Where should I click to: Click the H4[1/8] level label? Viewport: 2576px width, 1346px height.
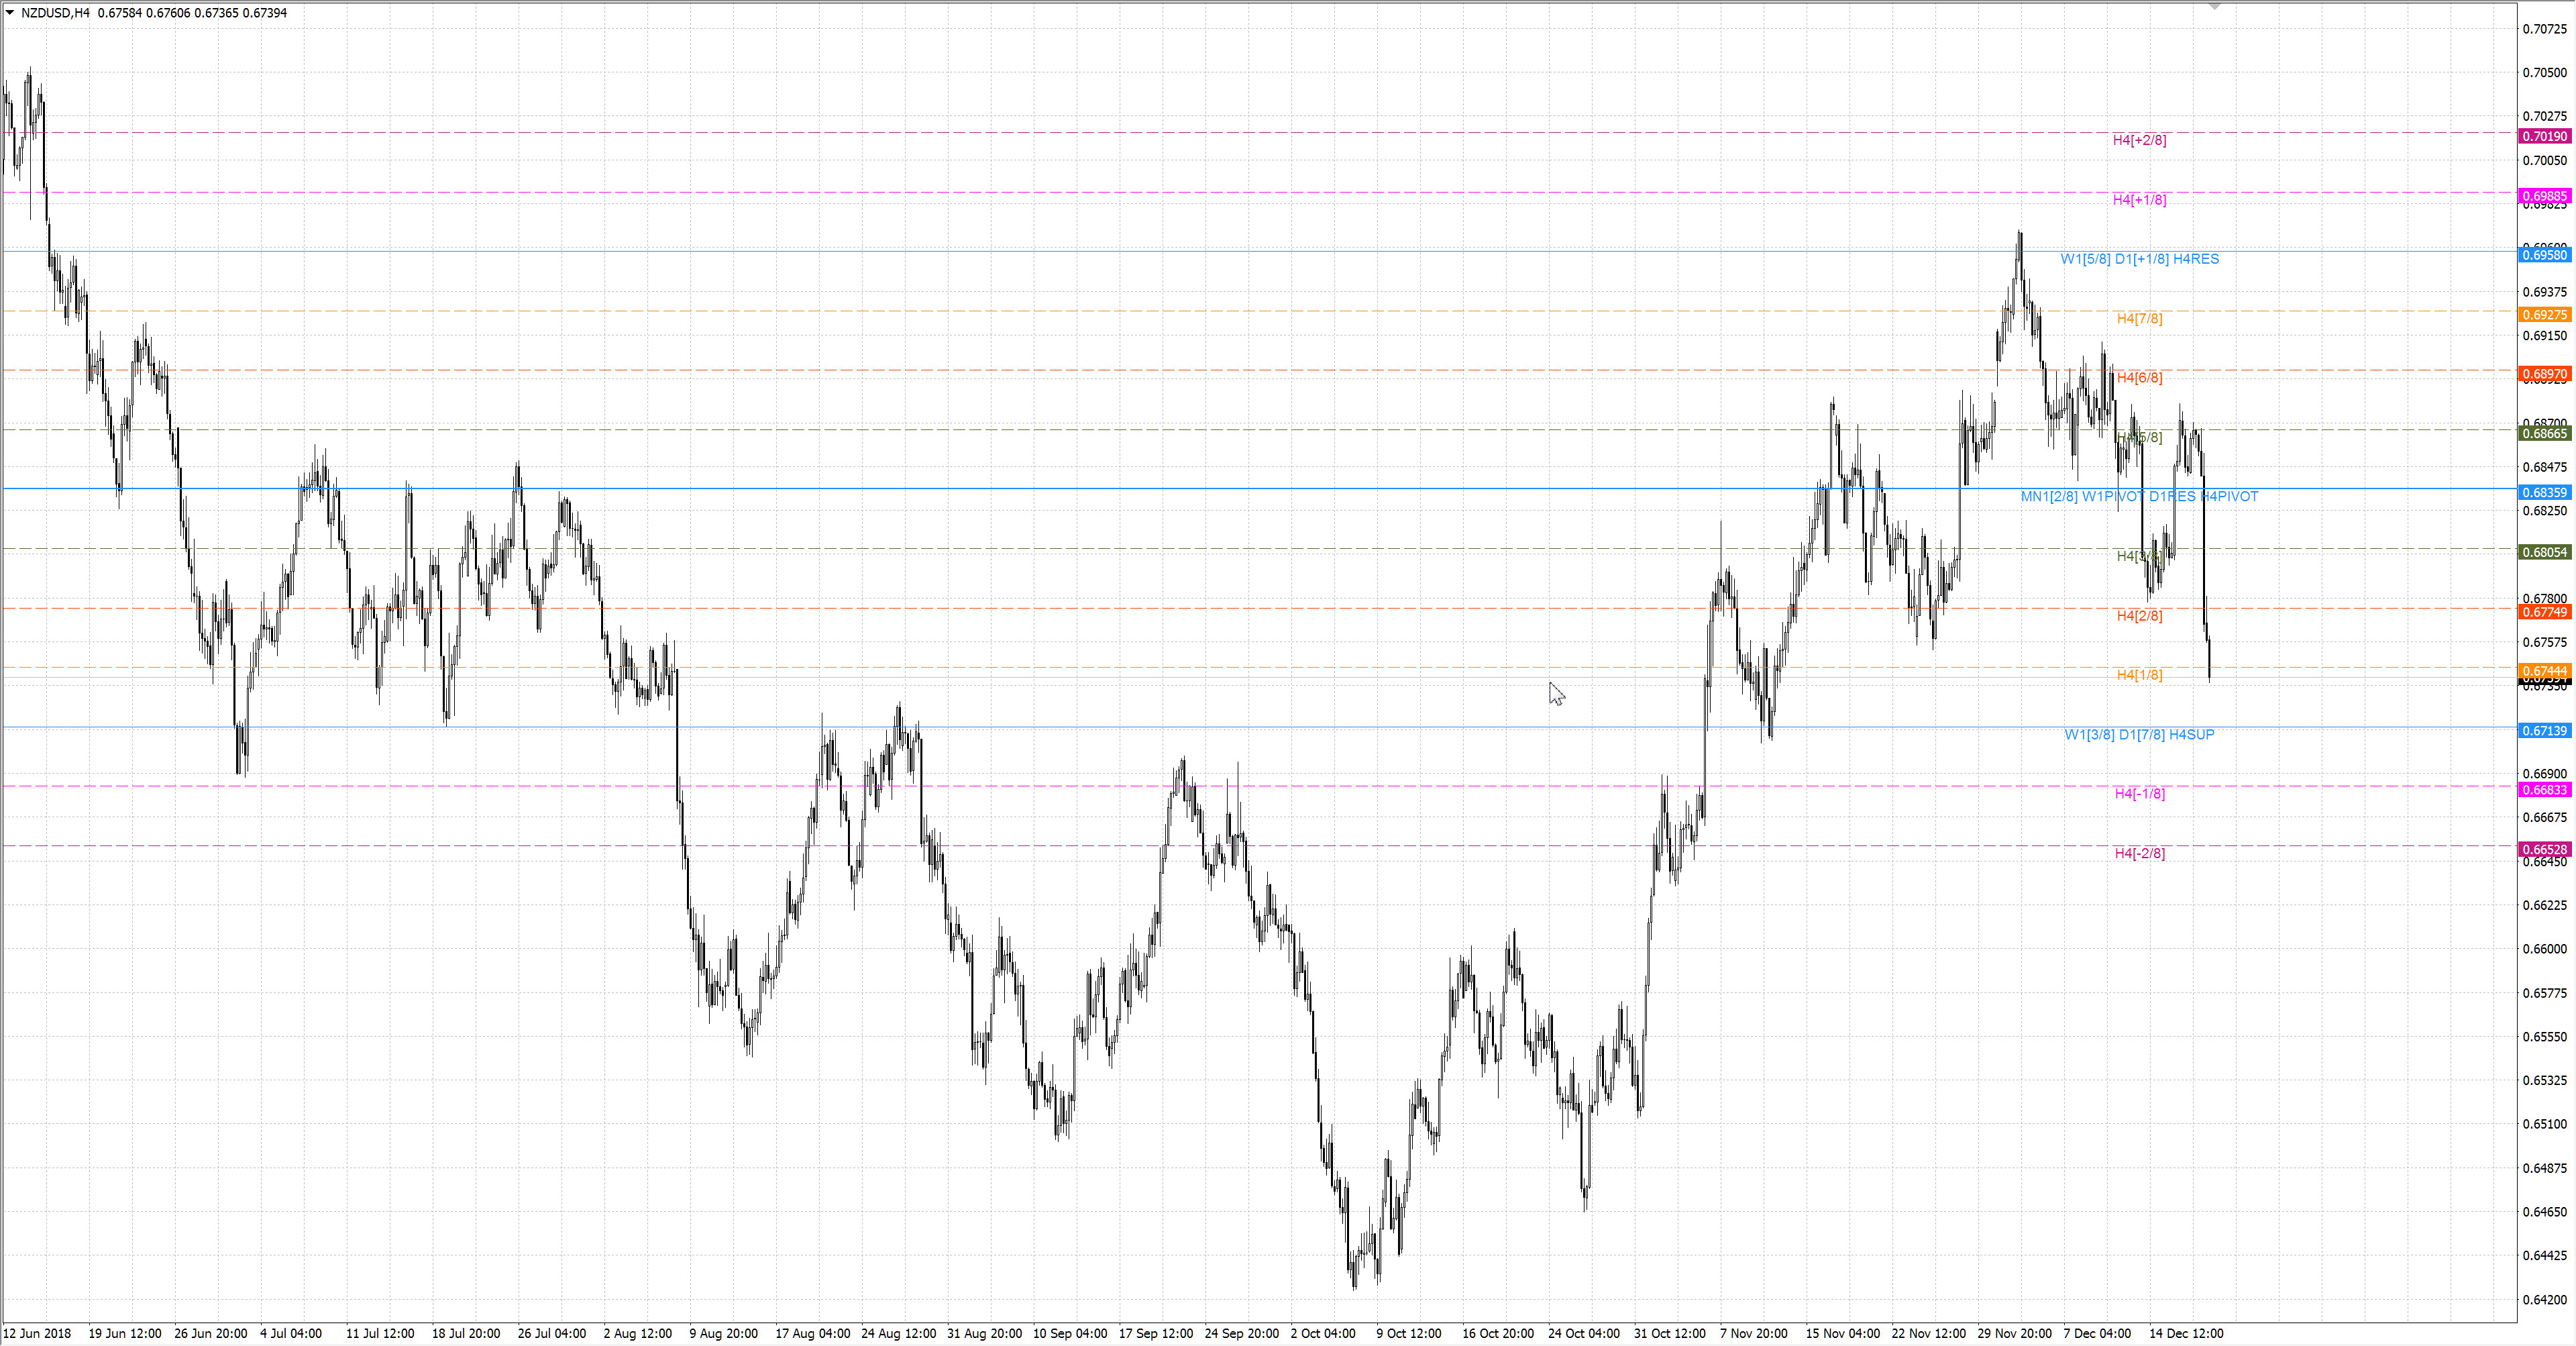2139,676
